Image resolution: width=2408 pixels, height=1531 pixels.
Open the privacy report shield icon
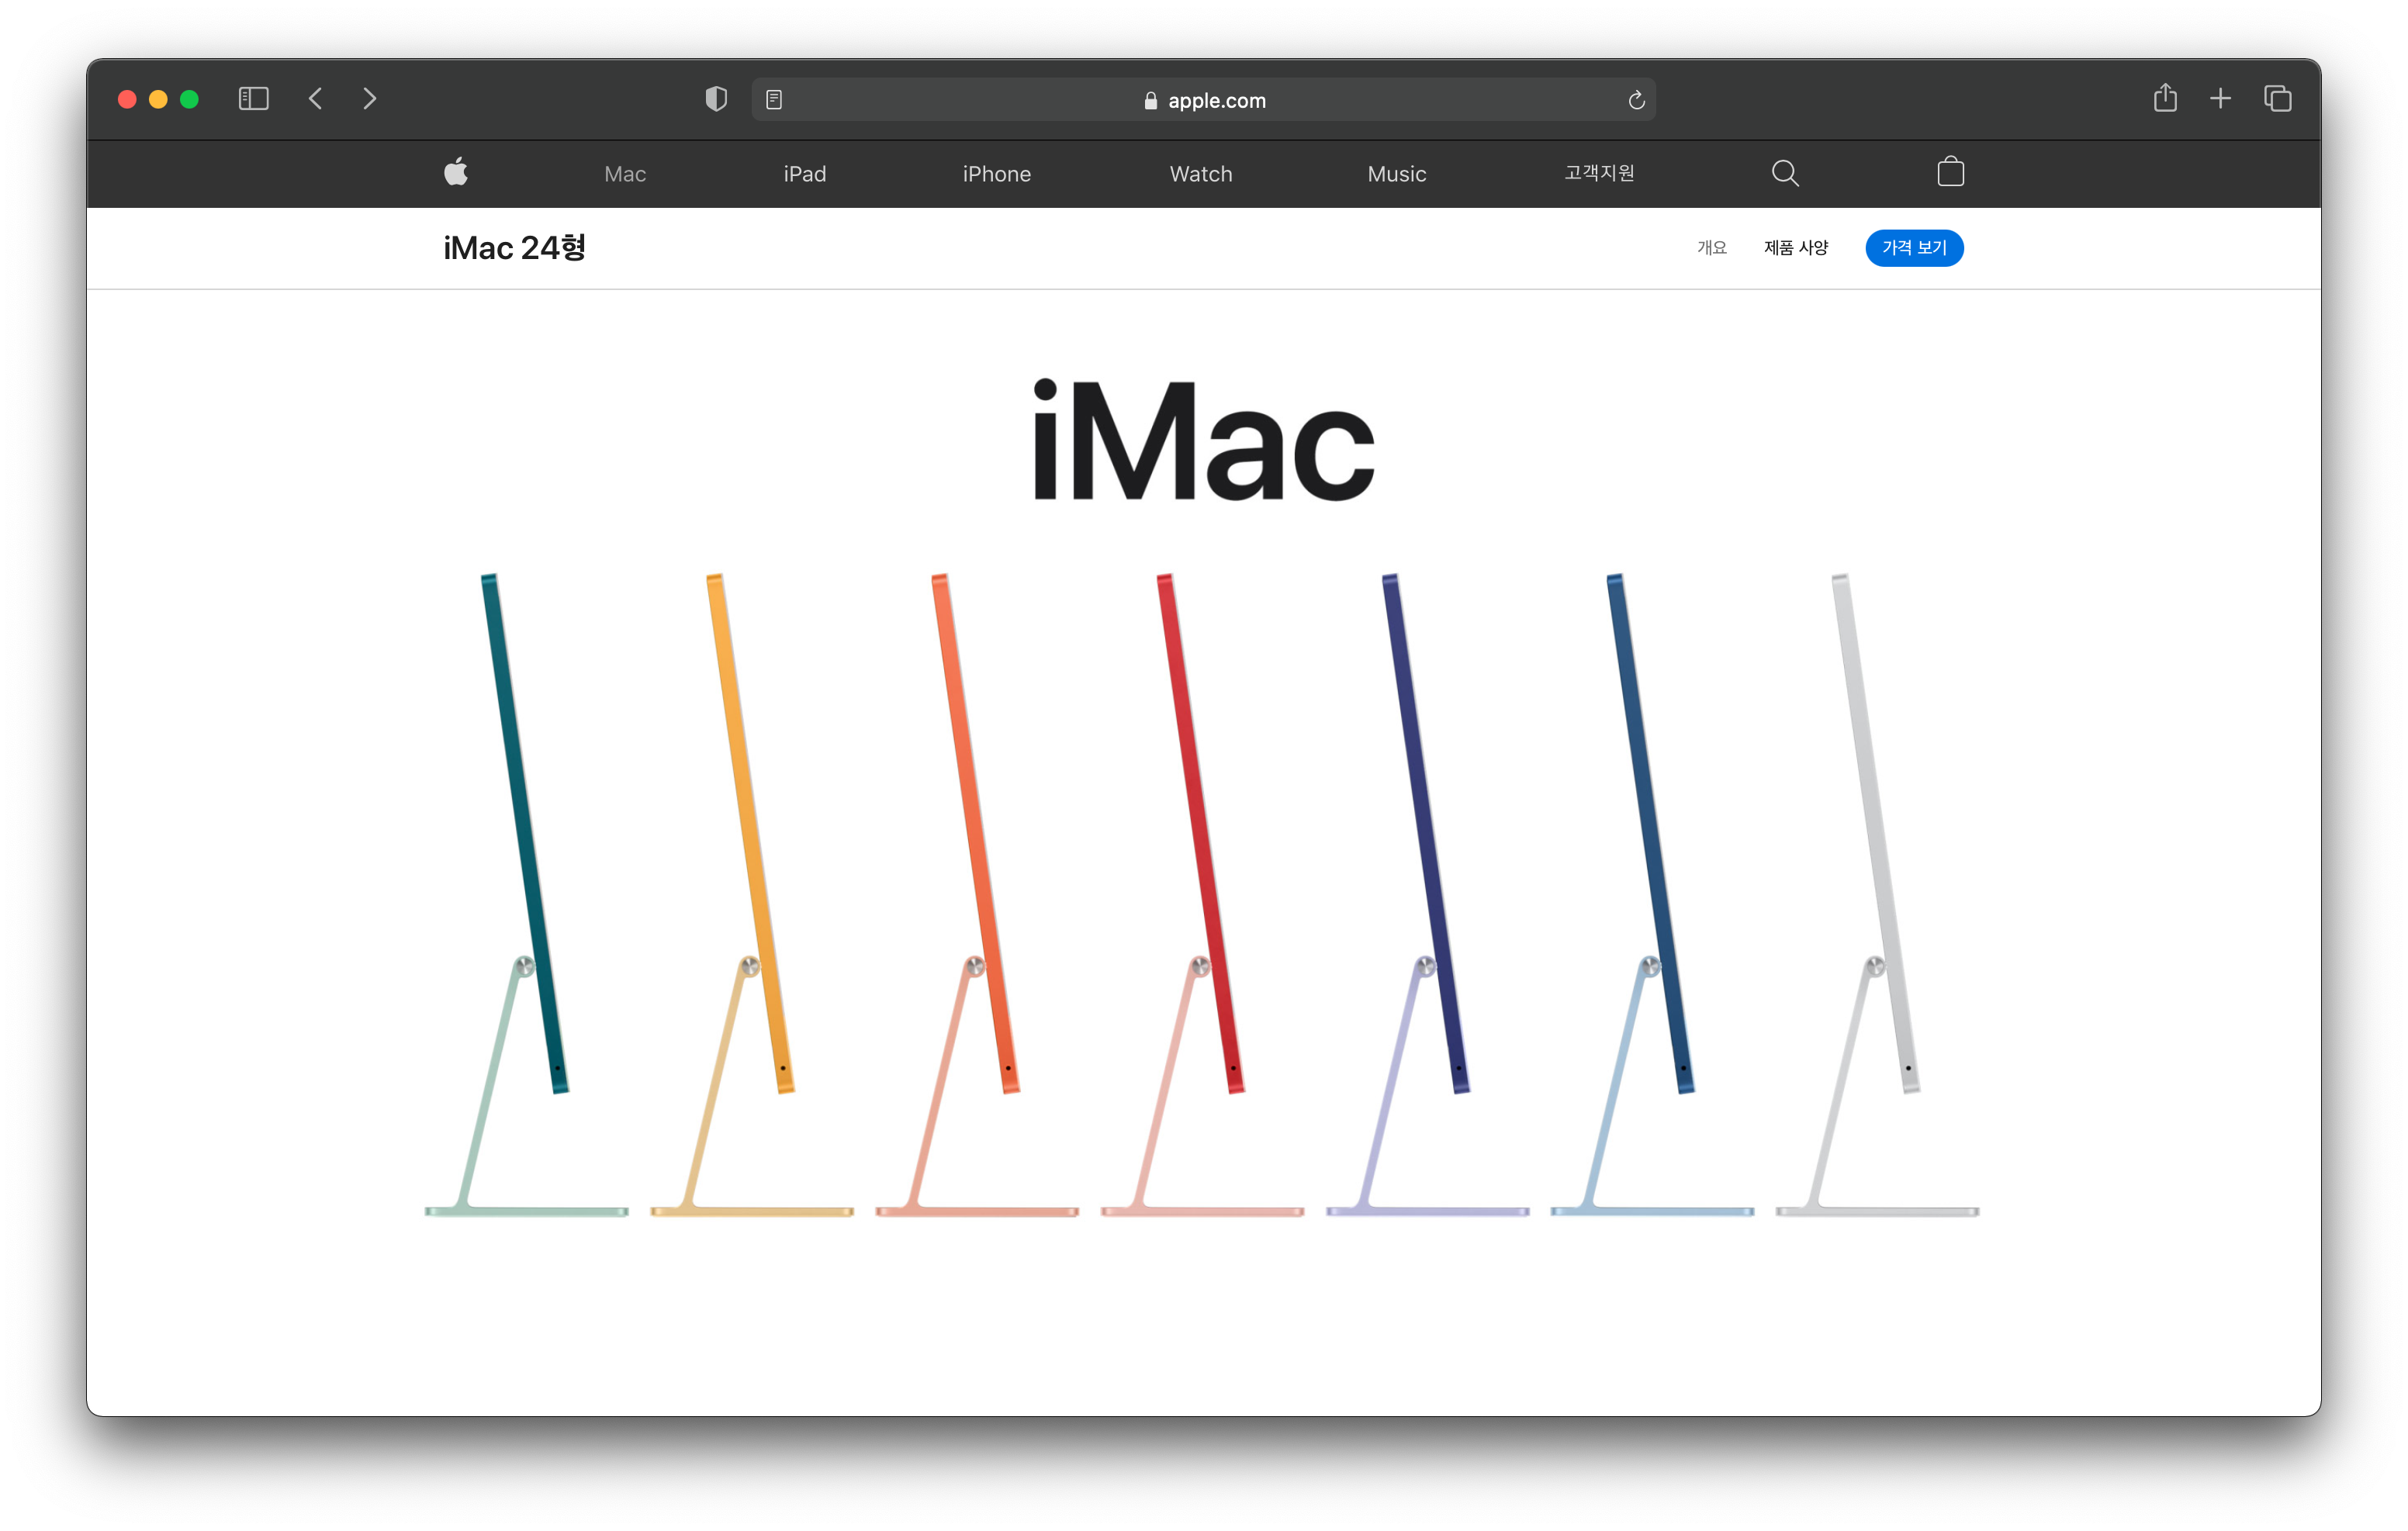716,99
